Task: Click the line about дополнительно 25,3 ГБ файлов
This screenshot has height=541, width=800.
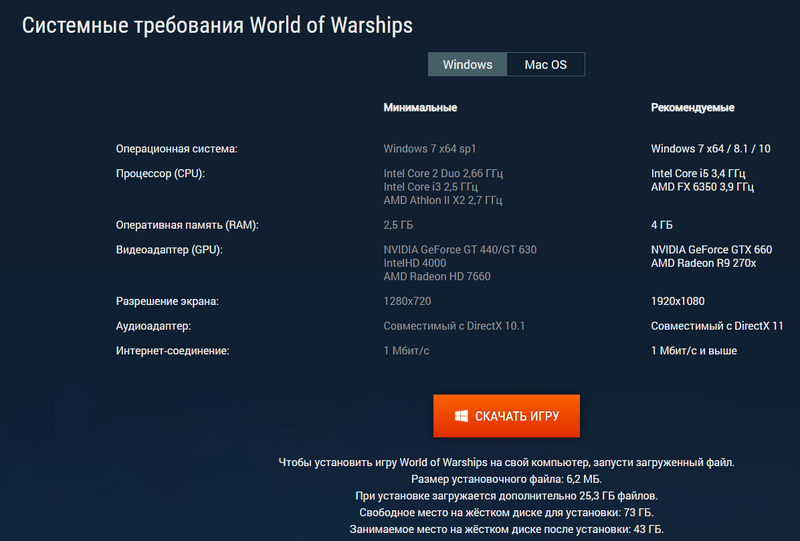Action: point(507,496)
